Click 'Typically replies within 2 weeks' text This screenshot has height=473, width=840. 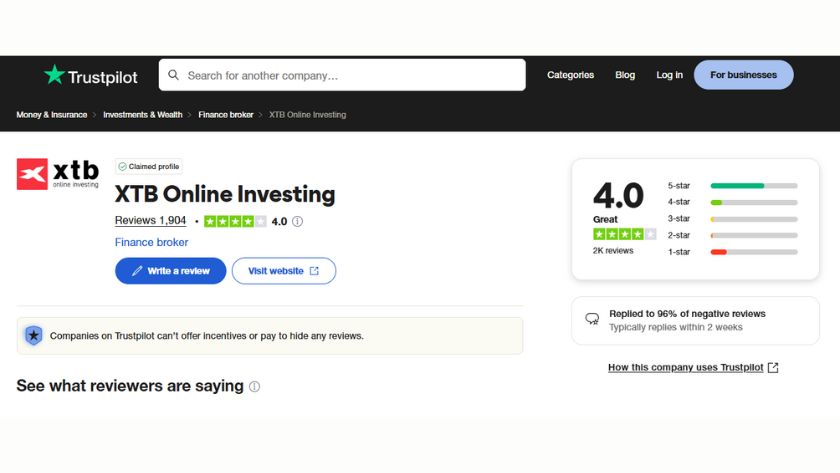pos(676,327)
